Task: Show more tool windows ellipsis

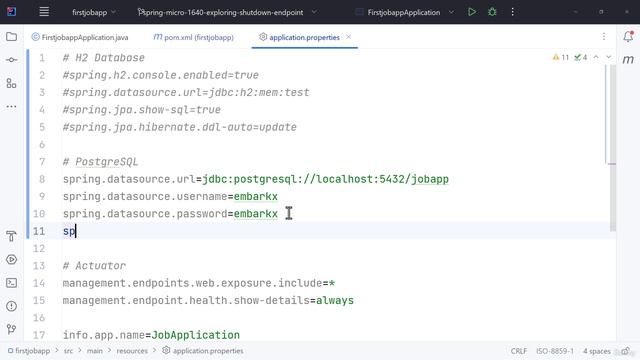Action: tap(11, 107)
